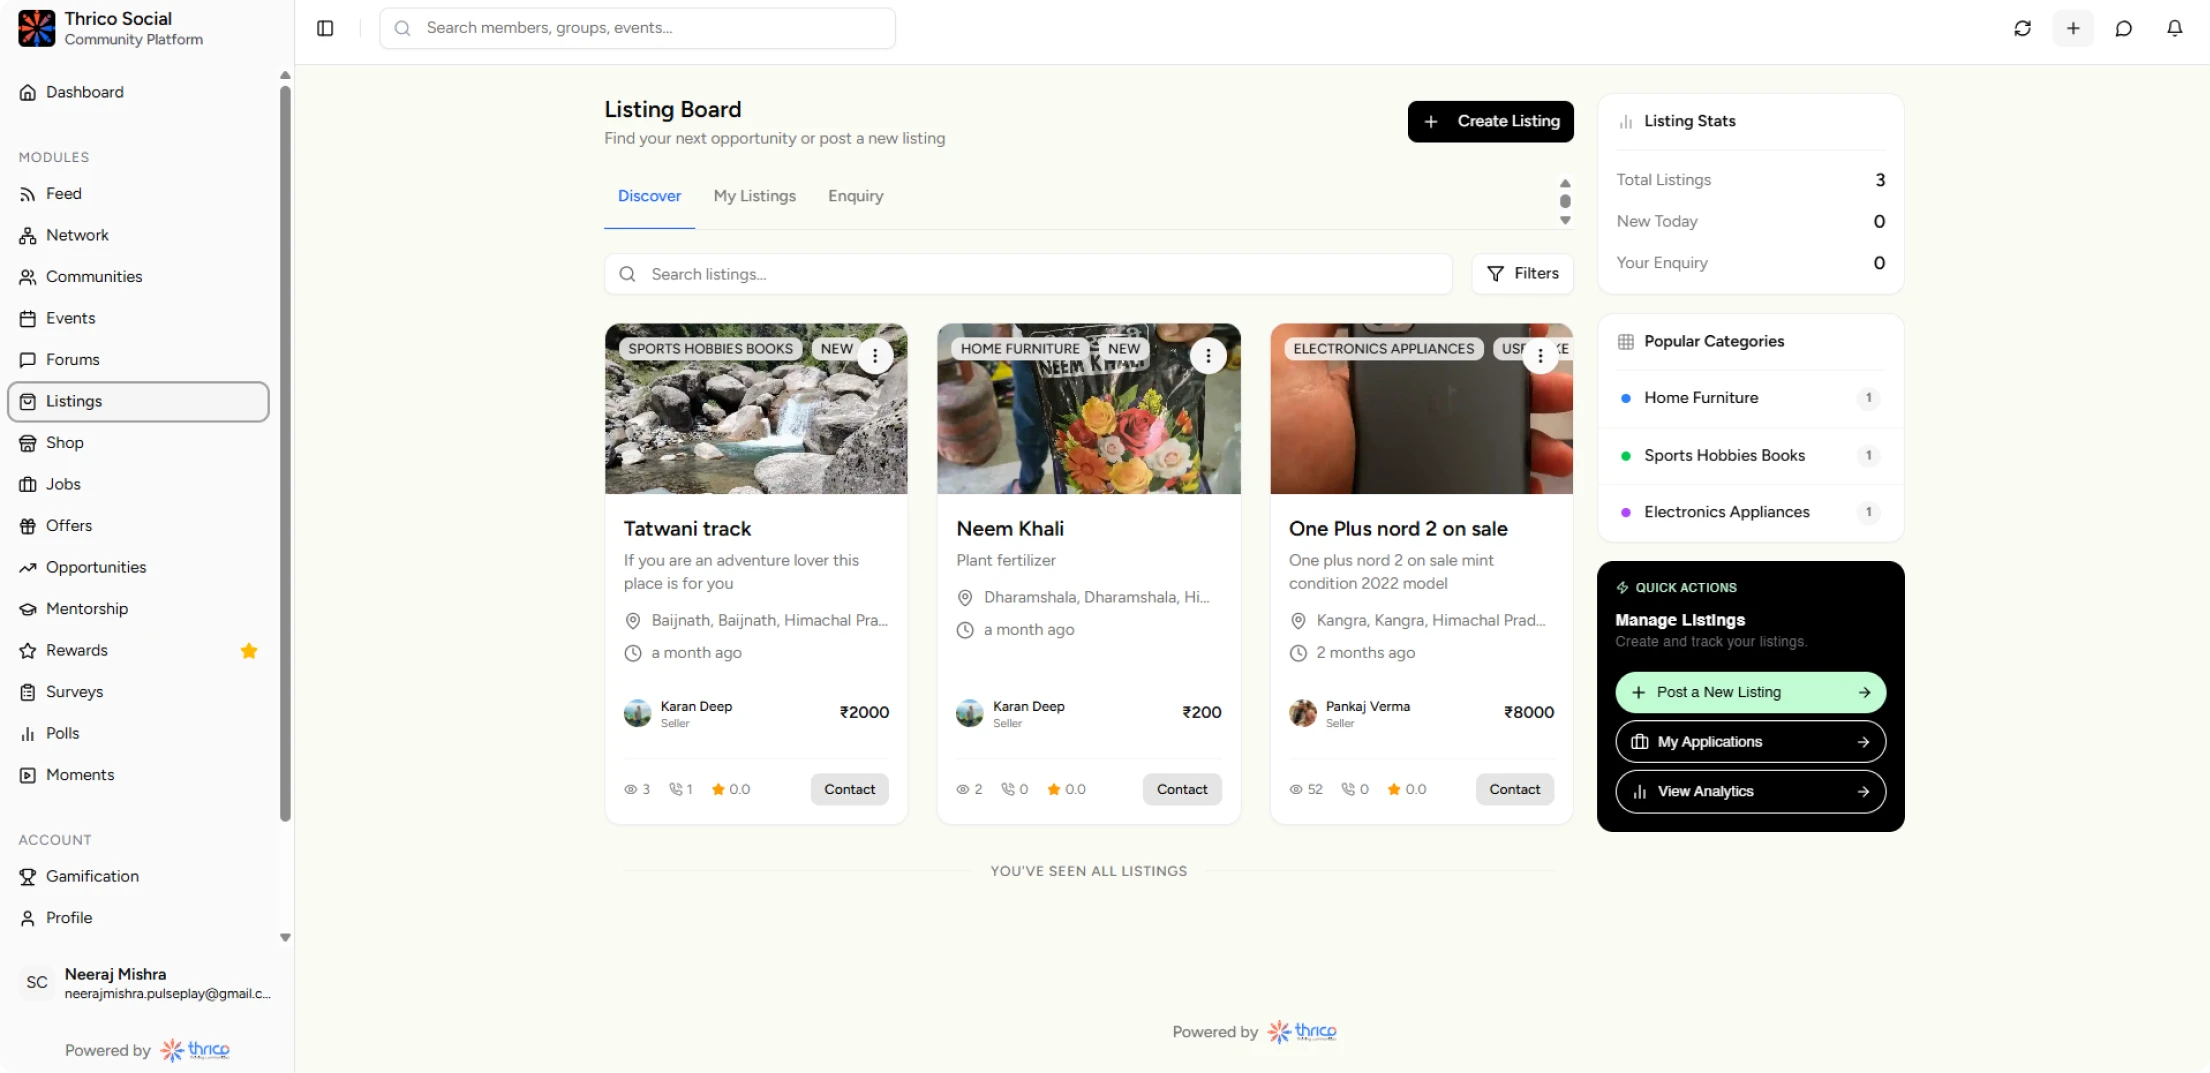
Task: Contact seller of Neem Khali
Action: pyautogui.click(x=1182, y=789)
